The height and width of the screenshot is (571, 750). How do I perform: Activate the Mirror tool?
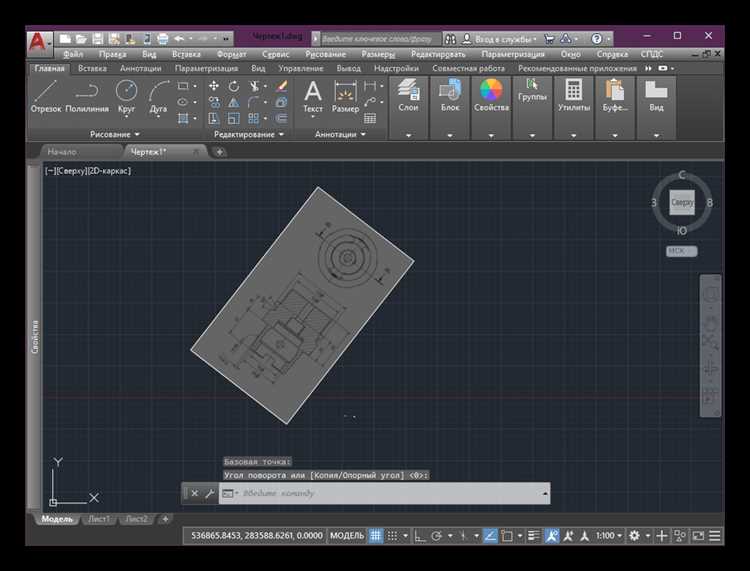(233, 102)
